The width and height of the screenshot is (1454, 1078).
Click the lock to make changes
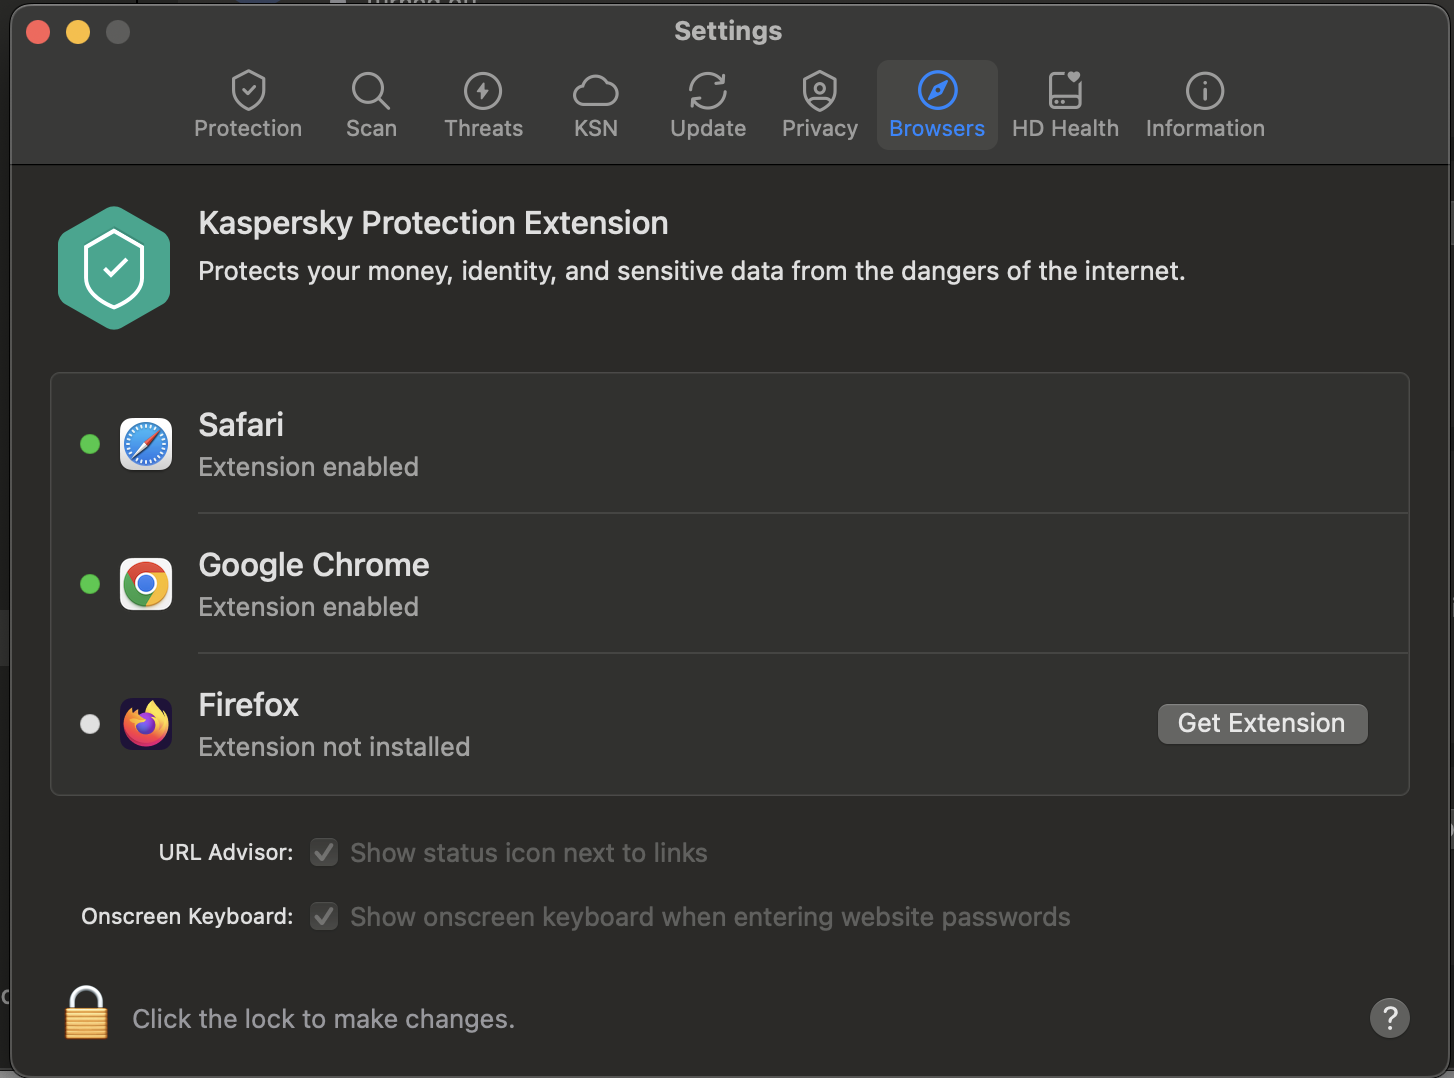pyautogui.click(x=86, y=1014)
